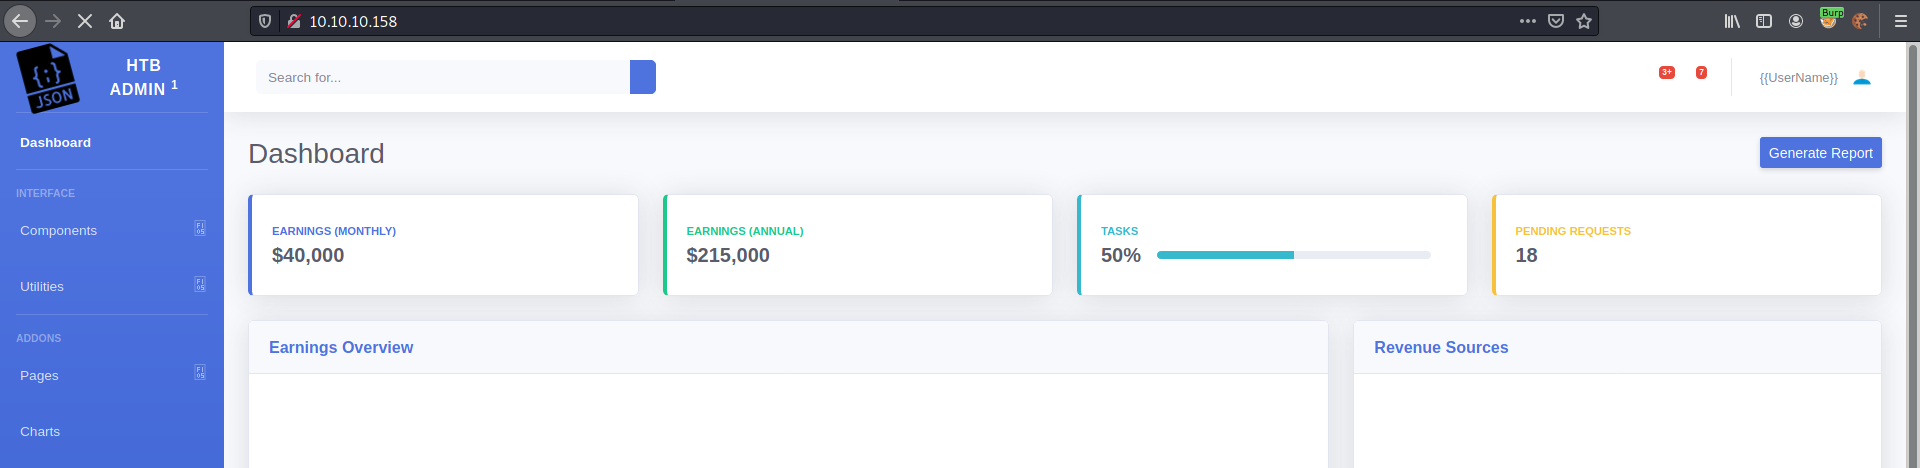Viewport: 1920px width, 468px height.
Task: Open alerts icon with 3+ badge
Action: point(1666,73)
